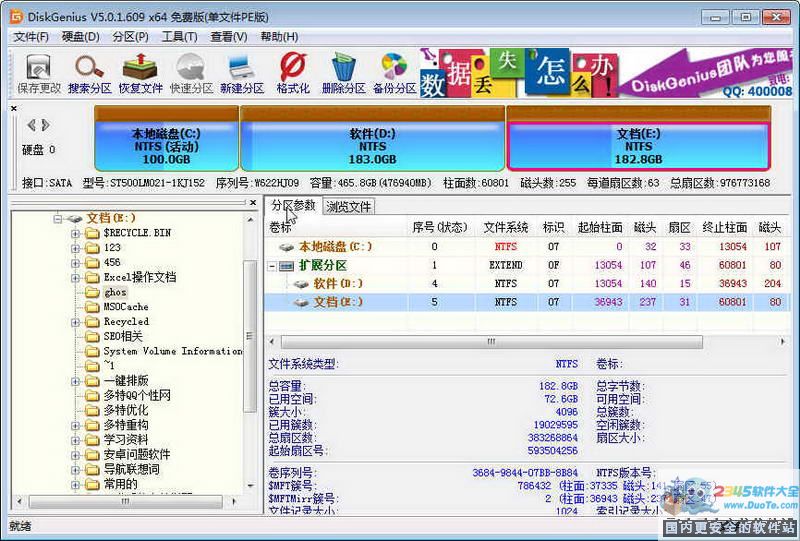Click the 备份分区 (Backup Partition) toolbar icon

click(x=394, y=73)
